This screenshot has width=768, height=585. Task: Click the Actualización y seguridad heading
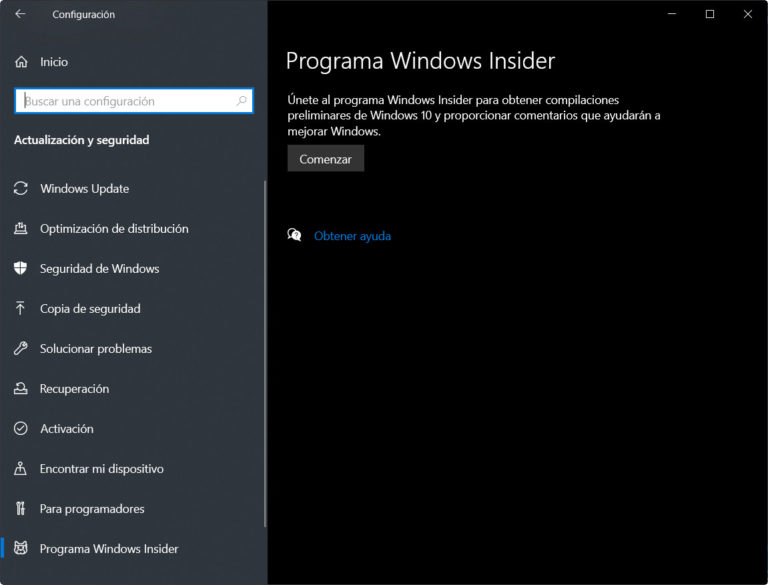click(81, 140)
